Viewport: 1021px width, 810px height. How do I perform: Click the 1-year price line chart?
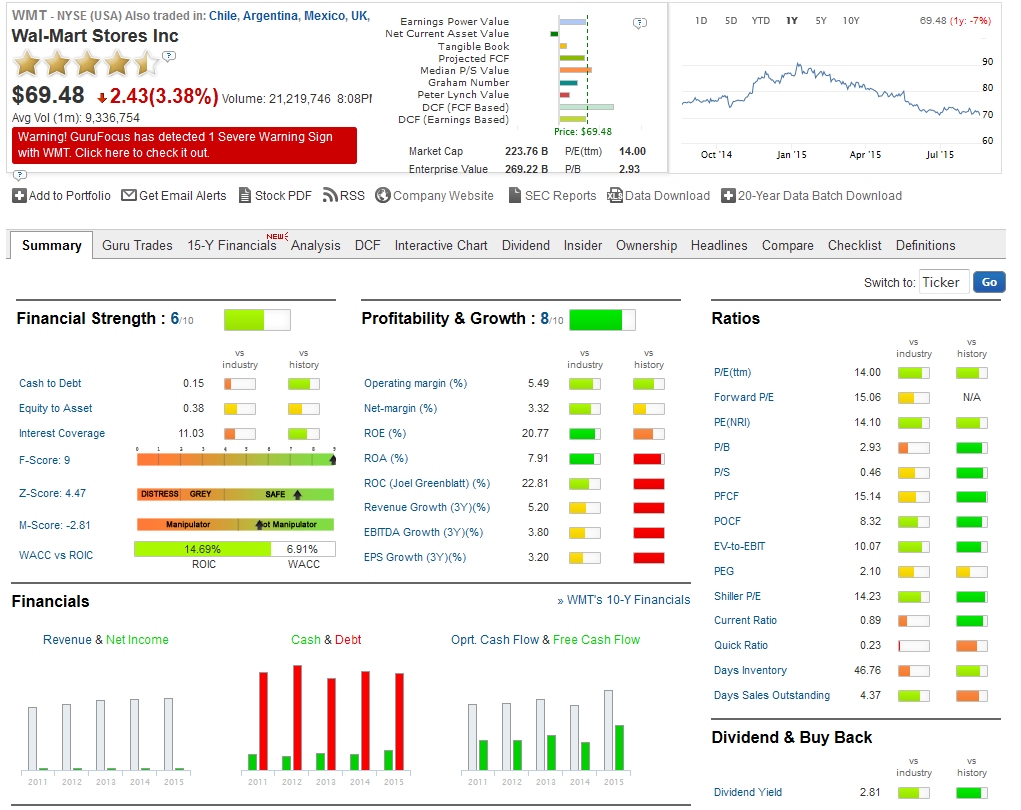tap(830, 91)
